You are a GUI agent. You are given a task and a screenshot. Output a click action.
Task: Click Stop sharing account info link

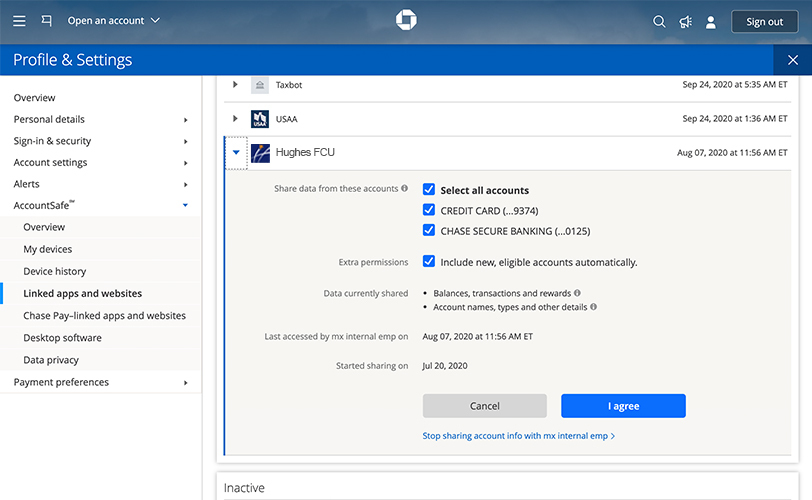[518, 436]
